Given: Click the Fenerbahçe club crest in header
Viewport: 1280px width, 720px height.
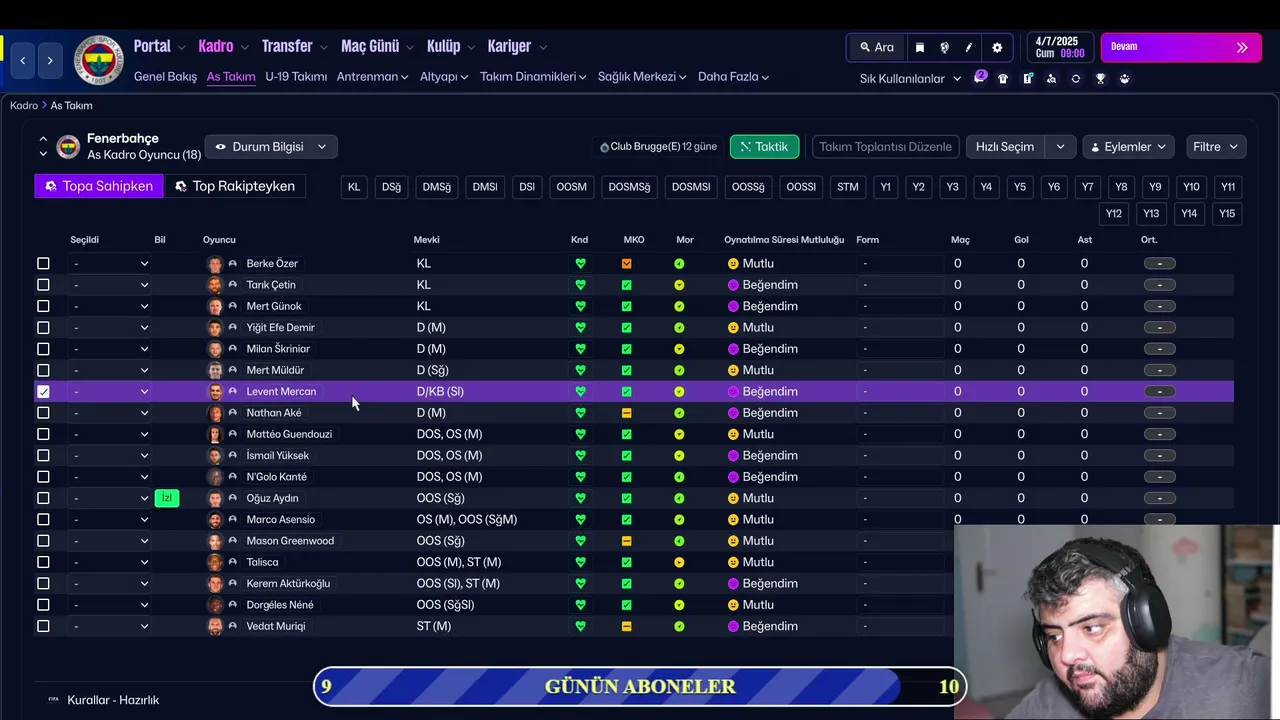Looking at the screenshot, I should (x=98, y=60).
